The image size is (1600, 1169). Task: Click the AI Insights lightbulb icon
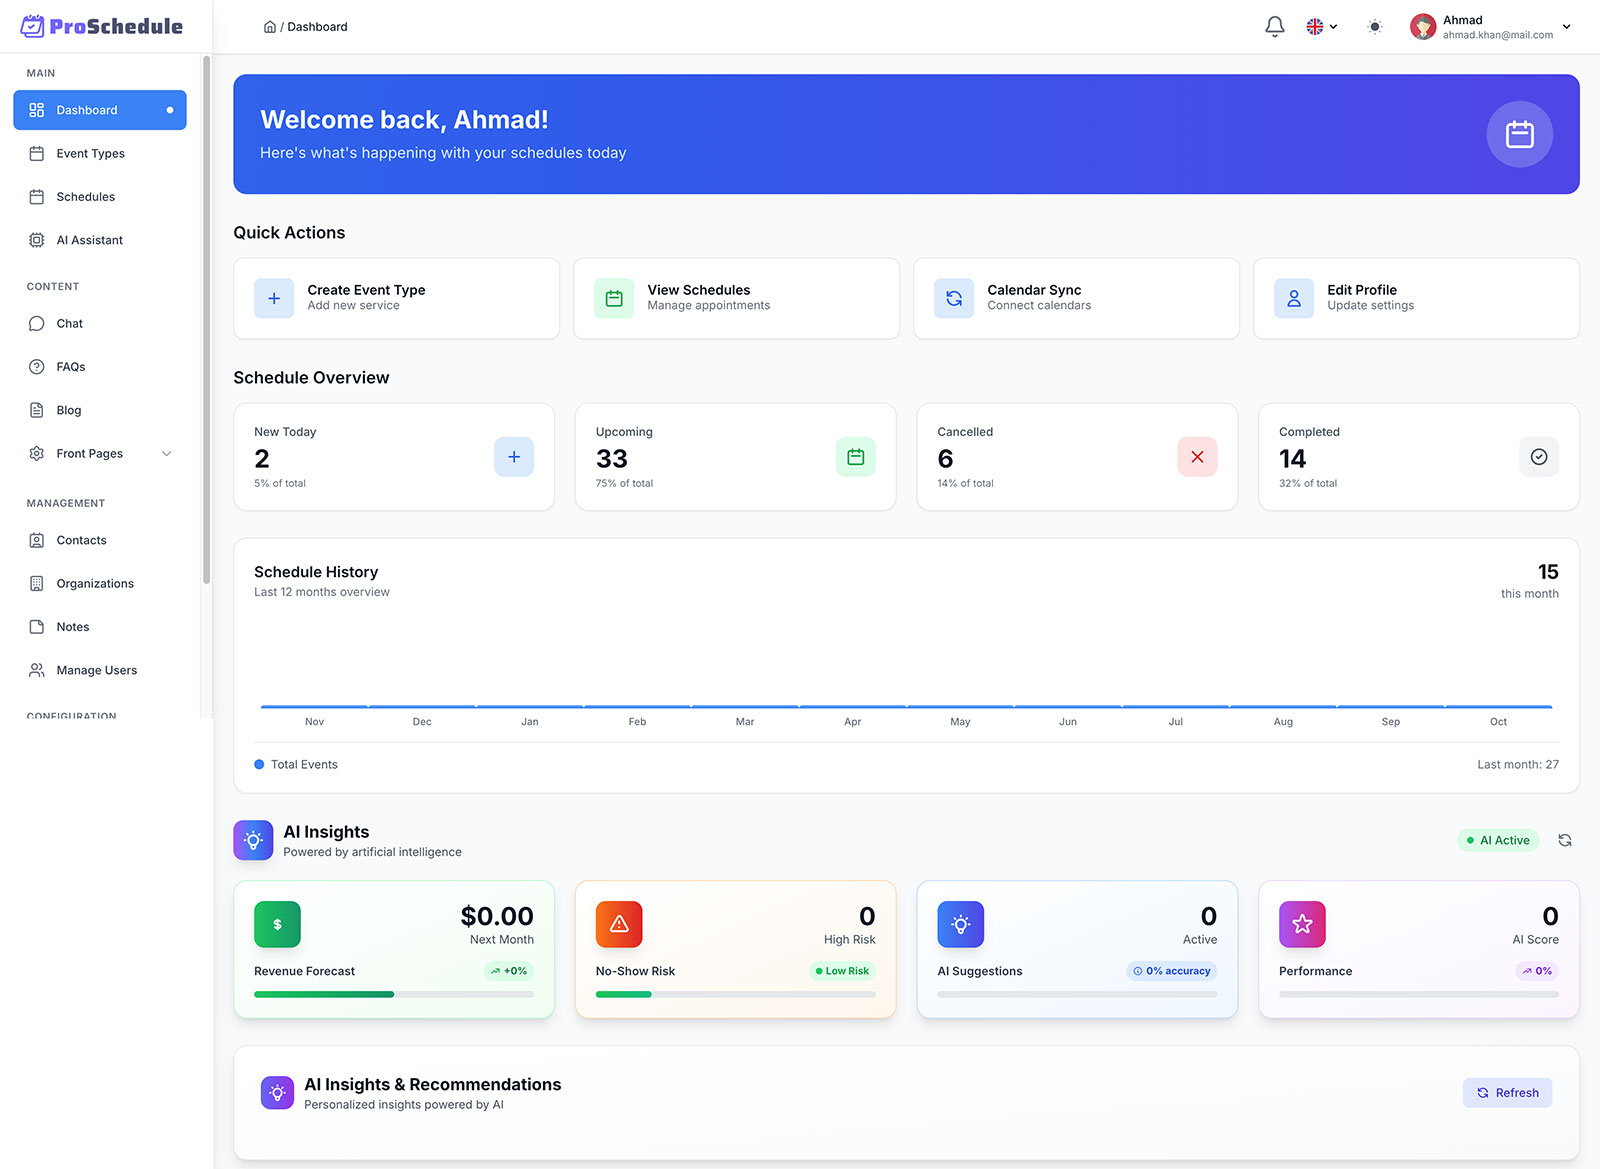(253, 840)
